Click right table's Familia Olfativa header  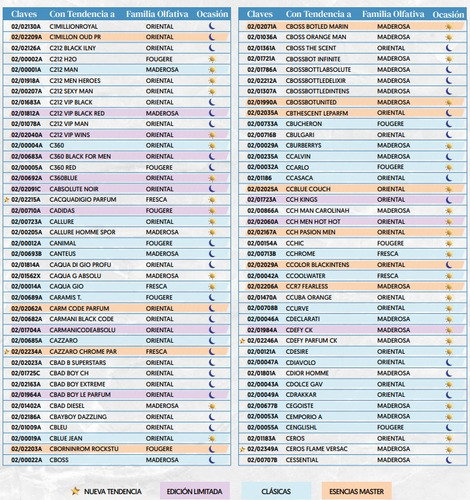click(x=393, y=14)
